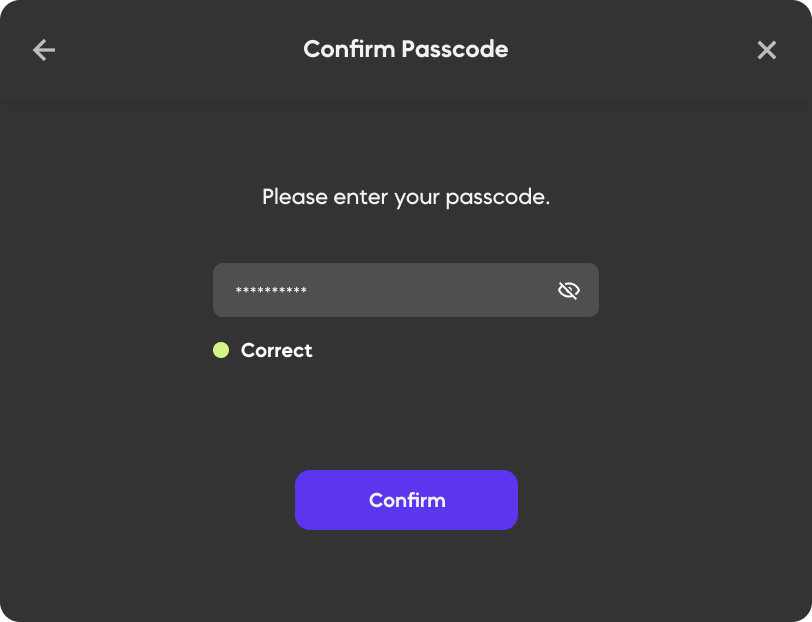Click the green status dot beside Correct
812x622 pixels.
tap(221, 350)
